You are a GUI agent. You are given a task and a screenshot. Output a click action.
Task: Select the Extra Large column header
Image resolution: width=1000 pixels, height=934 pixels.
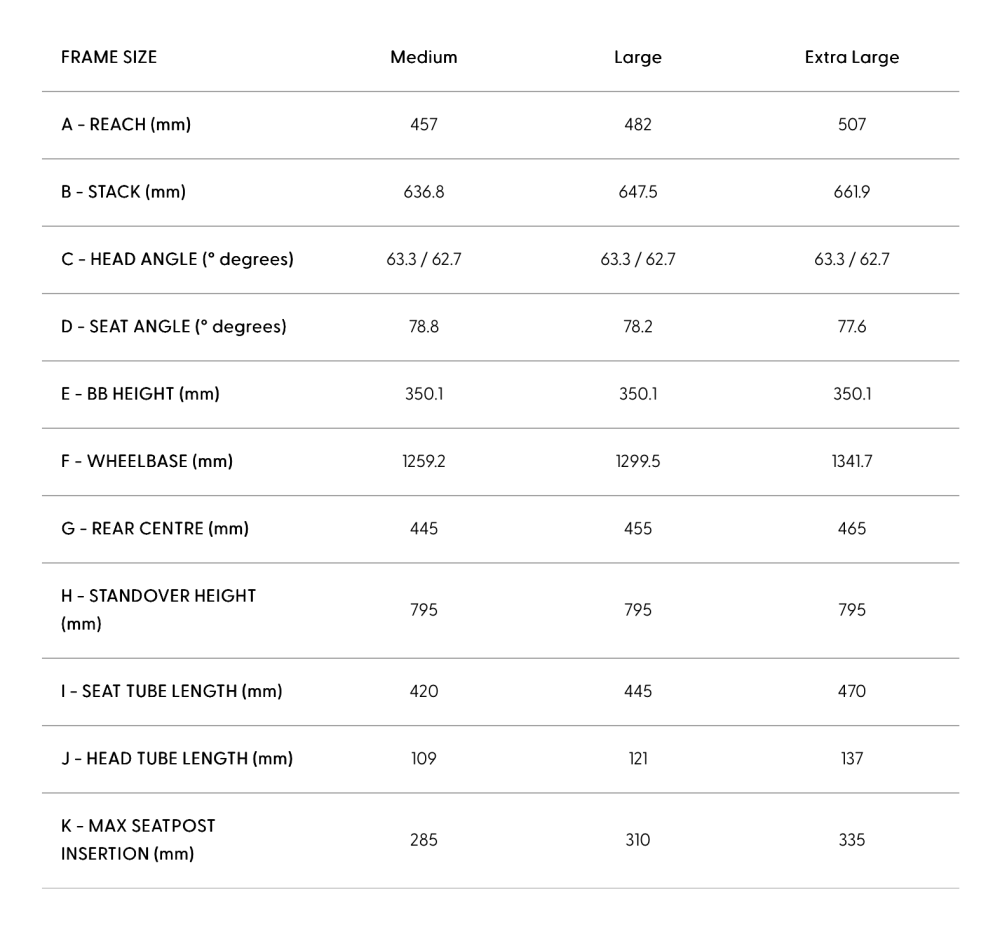coord(852,58)
